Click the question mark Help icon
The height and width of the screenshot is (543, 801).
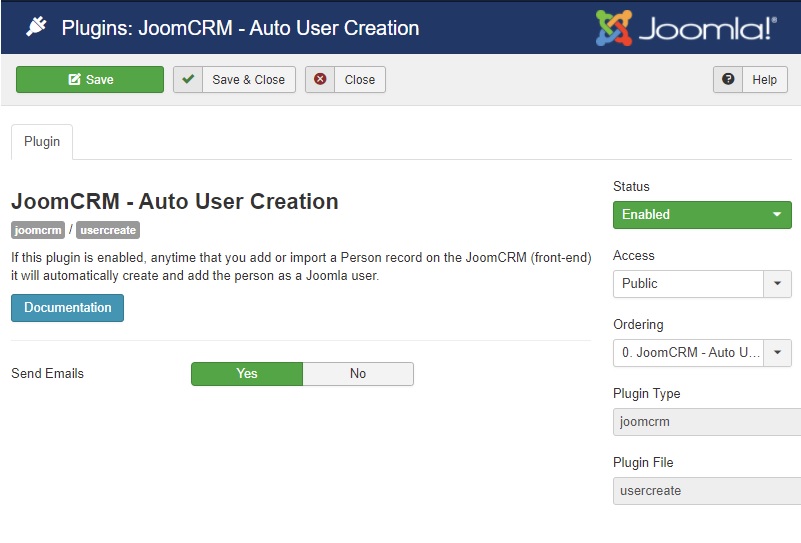point(728,79)
